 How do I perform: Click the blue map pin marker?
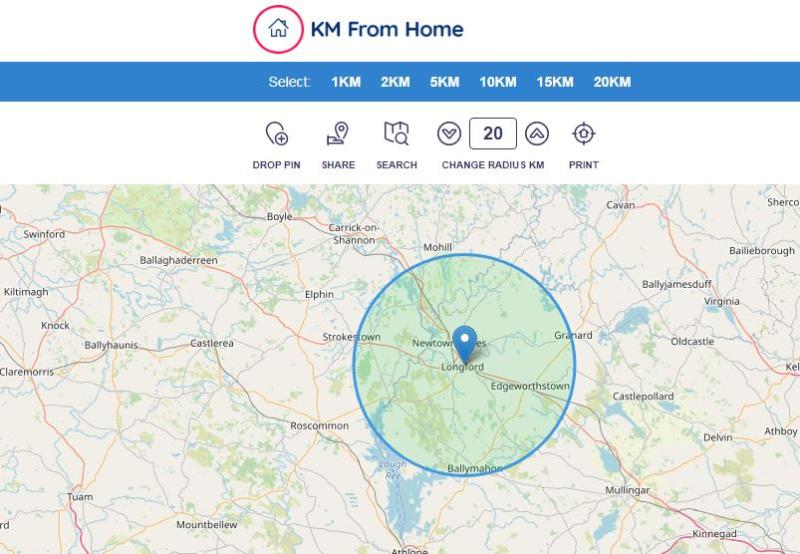(465, 345)
